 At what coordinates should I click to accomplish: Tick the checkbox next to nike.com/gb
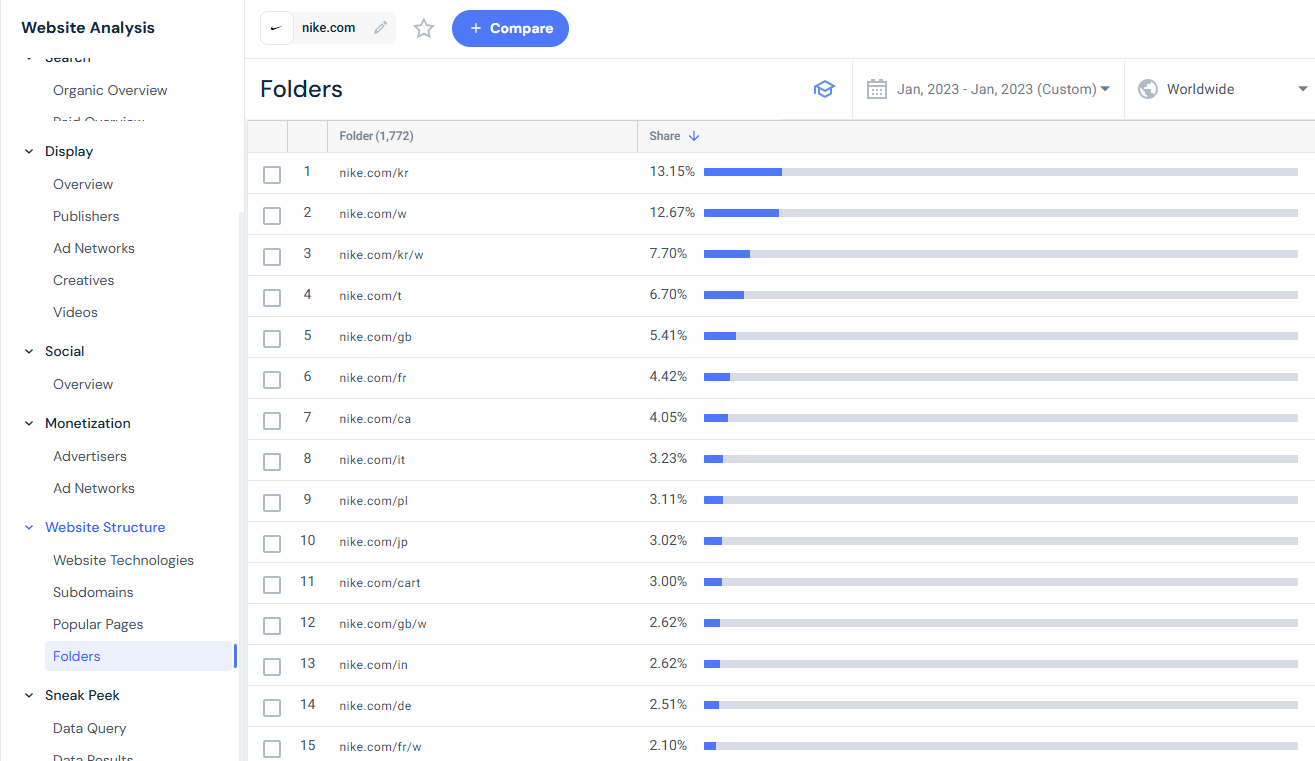coord(271,338)
